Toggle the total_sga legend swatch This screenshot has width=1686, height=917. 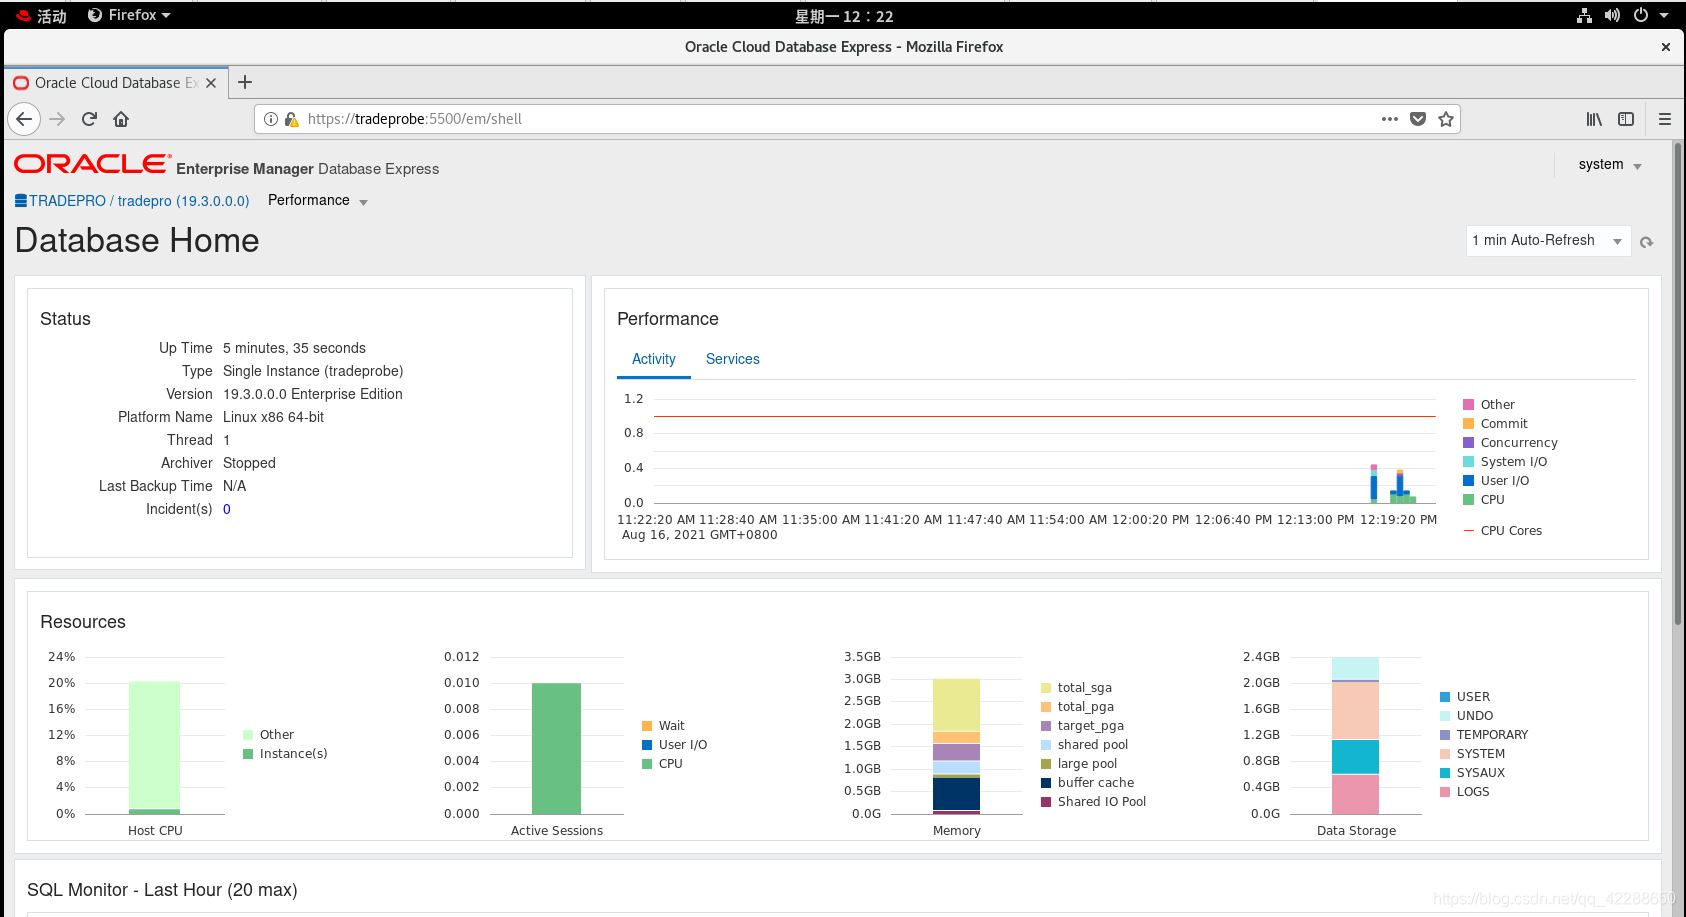[1046, 688]
